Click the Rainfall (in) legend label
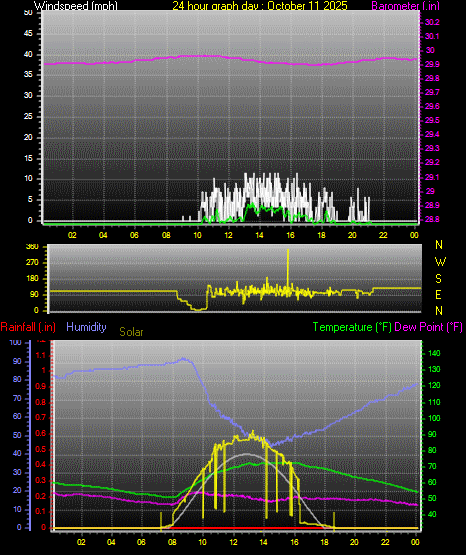466x555 pixels. [28, 327]
